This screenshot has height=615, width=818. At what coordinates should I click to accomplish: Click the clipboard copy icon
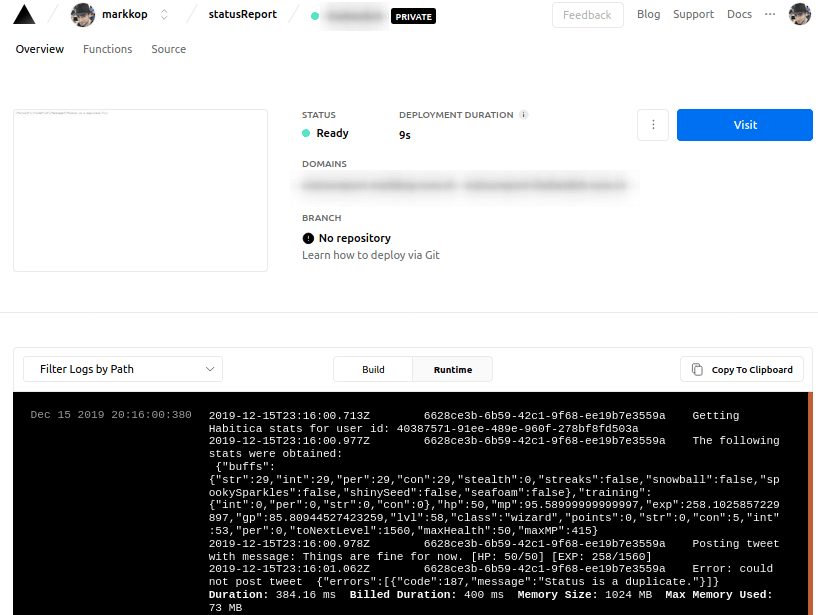(697, 369)
